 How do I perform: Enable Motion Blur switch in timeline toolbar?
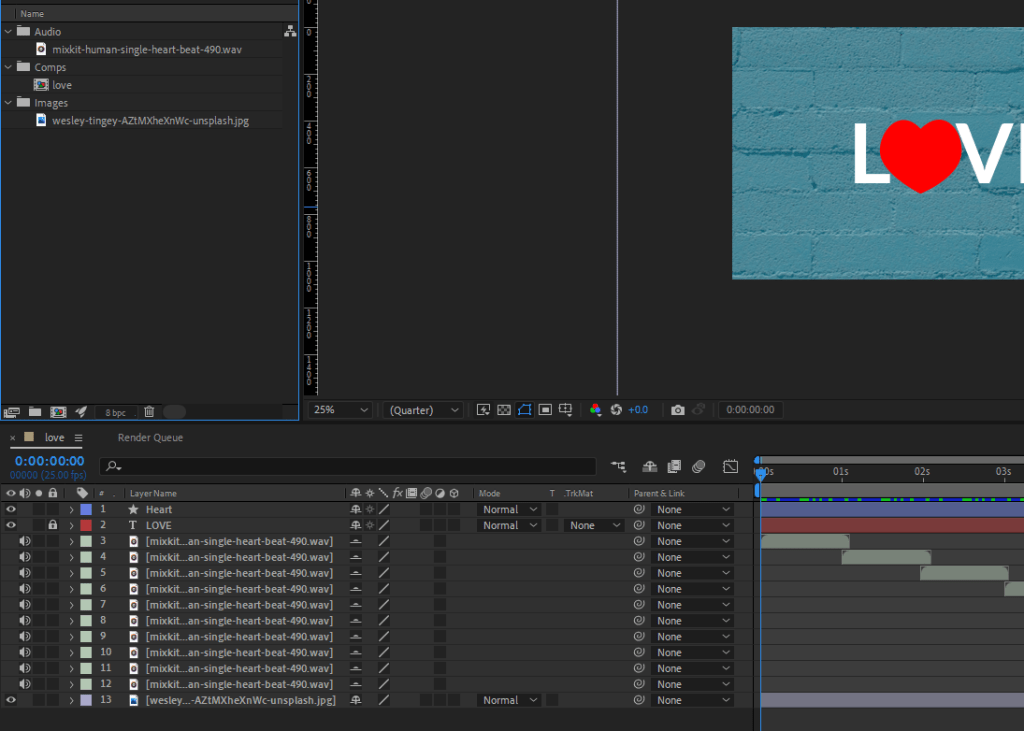pyautogui.click(x=699, y=466)
